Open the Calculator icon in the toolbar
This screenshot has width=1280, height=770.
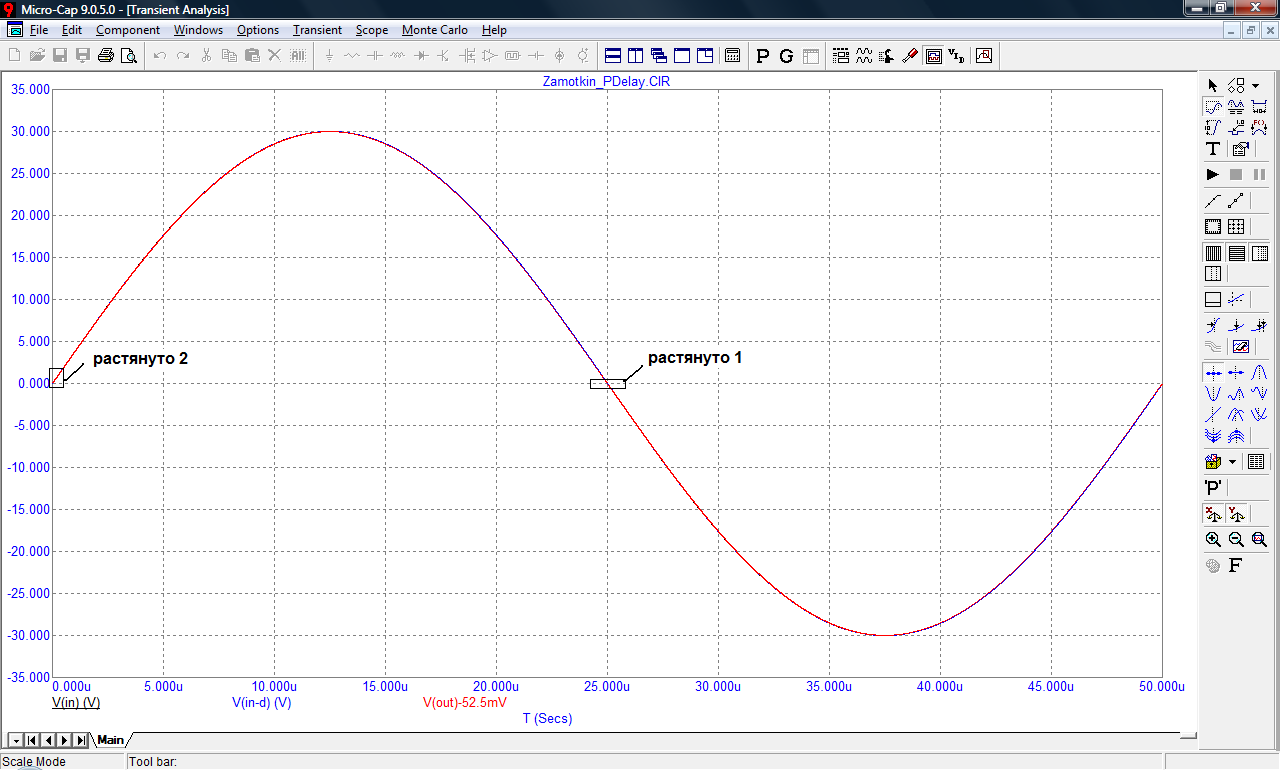tap(732, 56)
